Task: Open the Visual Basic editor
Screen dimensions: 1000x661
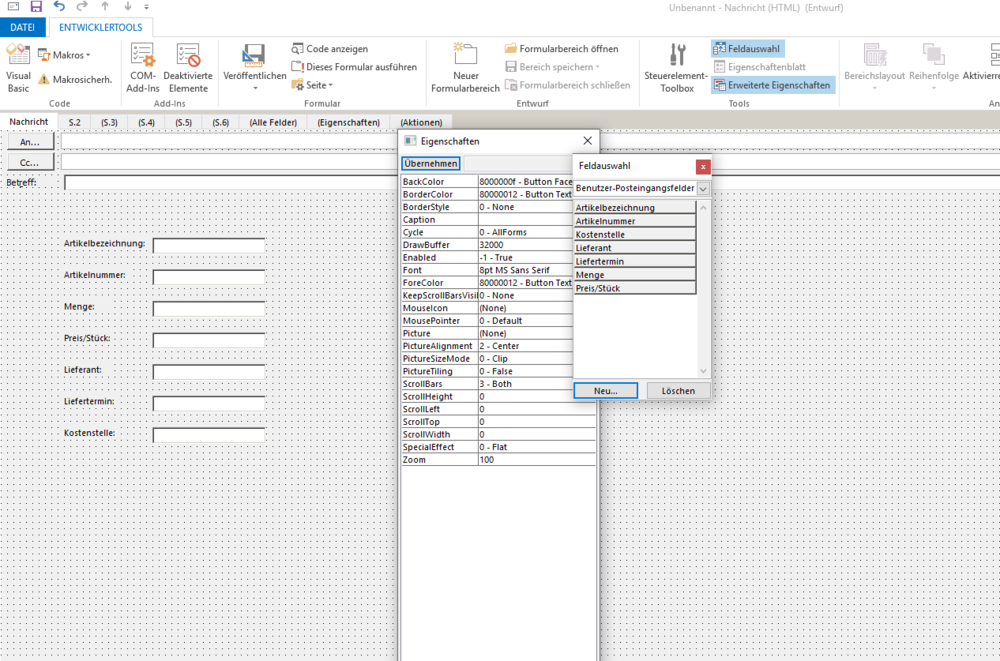Action: (x=18, y=68)
